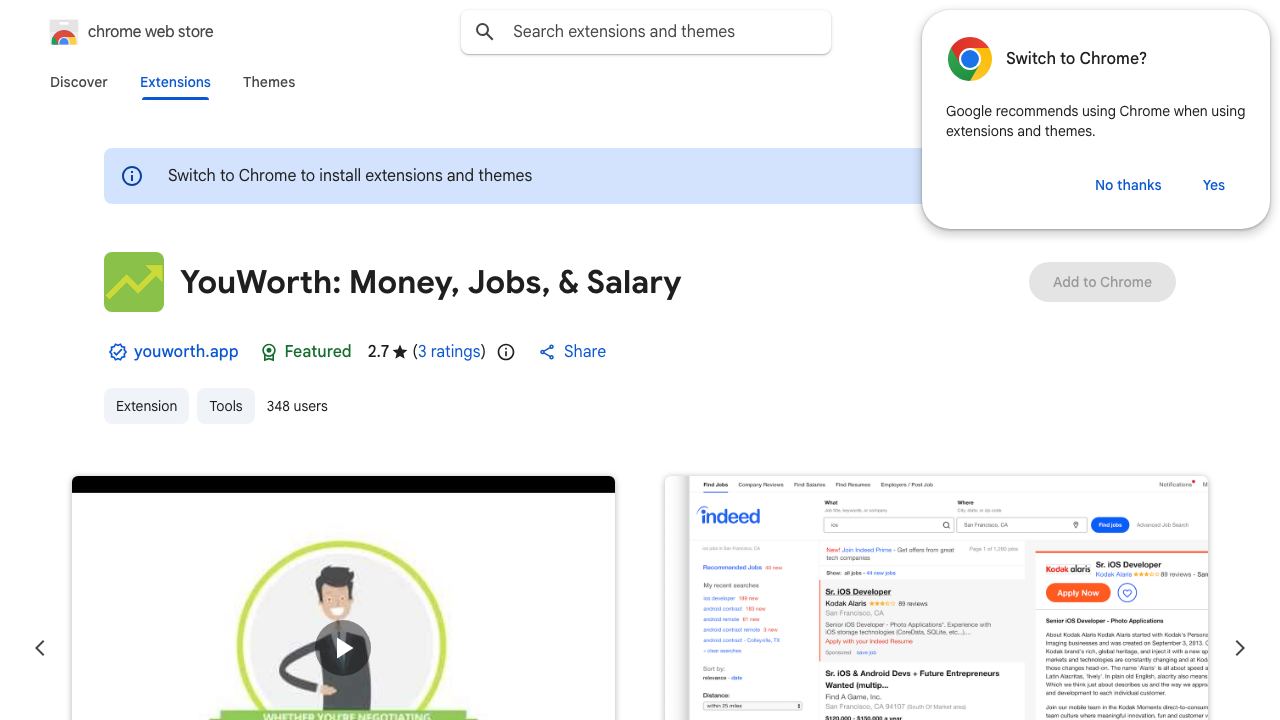The width and height of the screenshot is (1280, 720).
Task: Click the 348 users text
Action: pyautogui.click(x=297, y=406)
